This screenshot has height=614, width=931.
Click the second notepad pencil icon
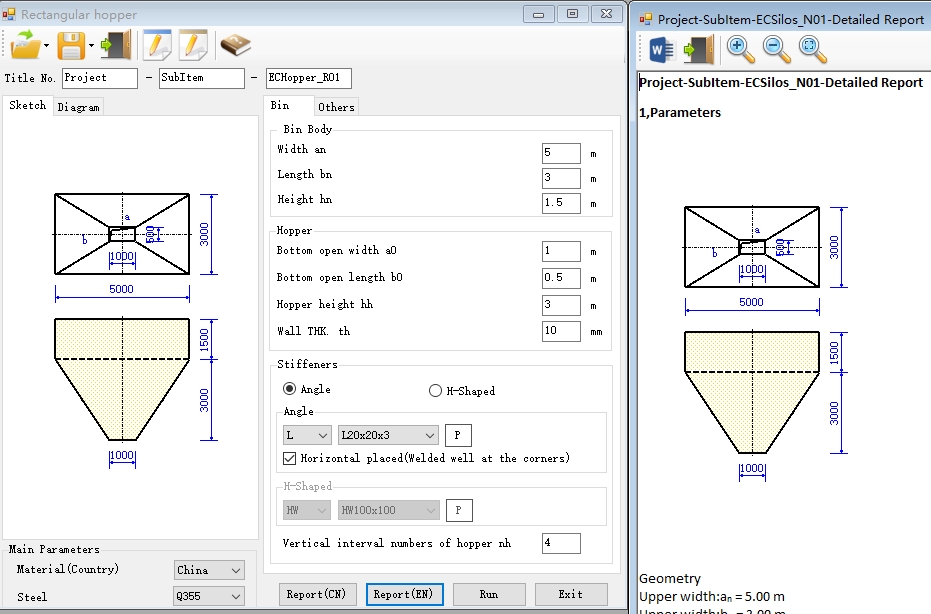coord(192,45)
